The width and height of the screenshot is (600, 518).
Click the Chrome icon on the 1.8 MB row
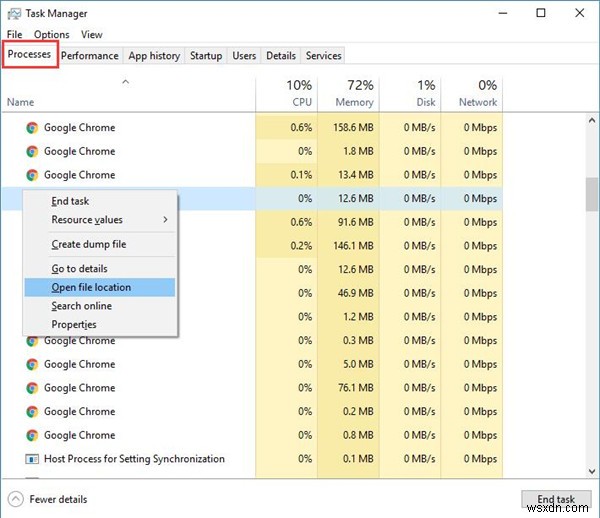point(32,151)
